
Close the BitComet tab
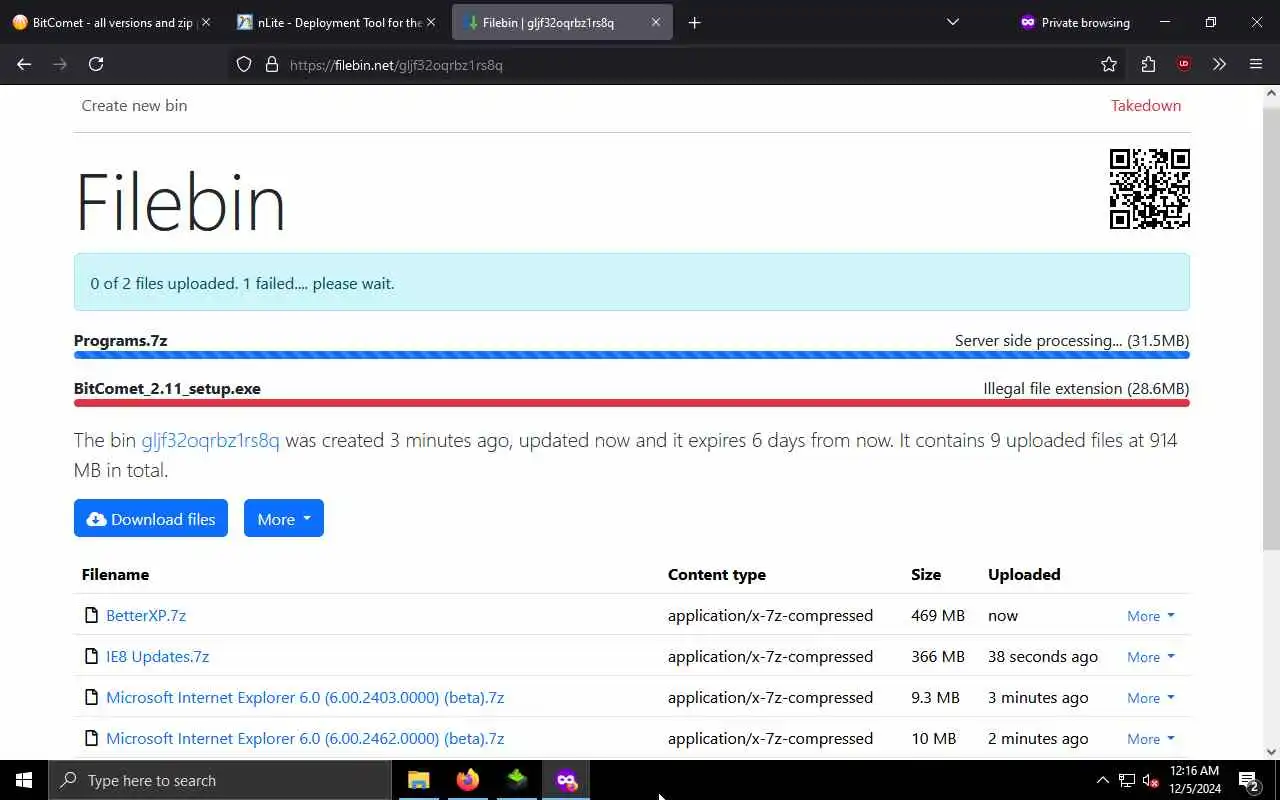click(206, 22)
